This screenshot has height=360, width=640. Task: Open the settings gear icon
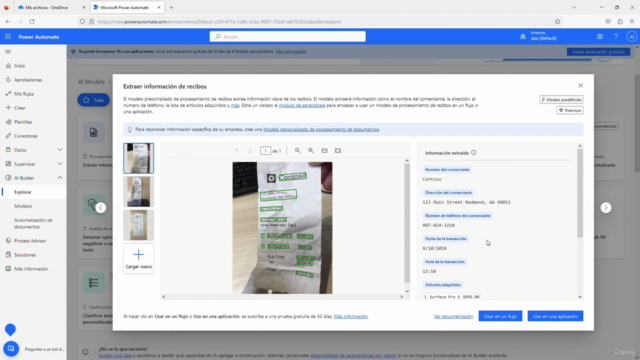click(600, 37)
